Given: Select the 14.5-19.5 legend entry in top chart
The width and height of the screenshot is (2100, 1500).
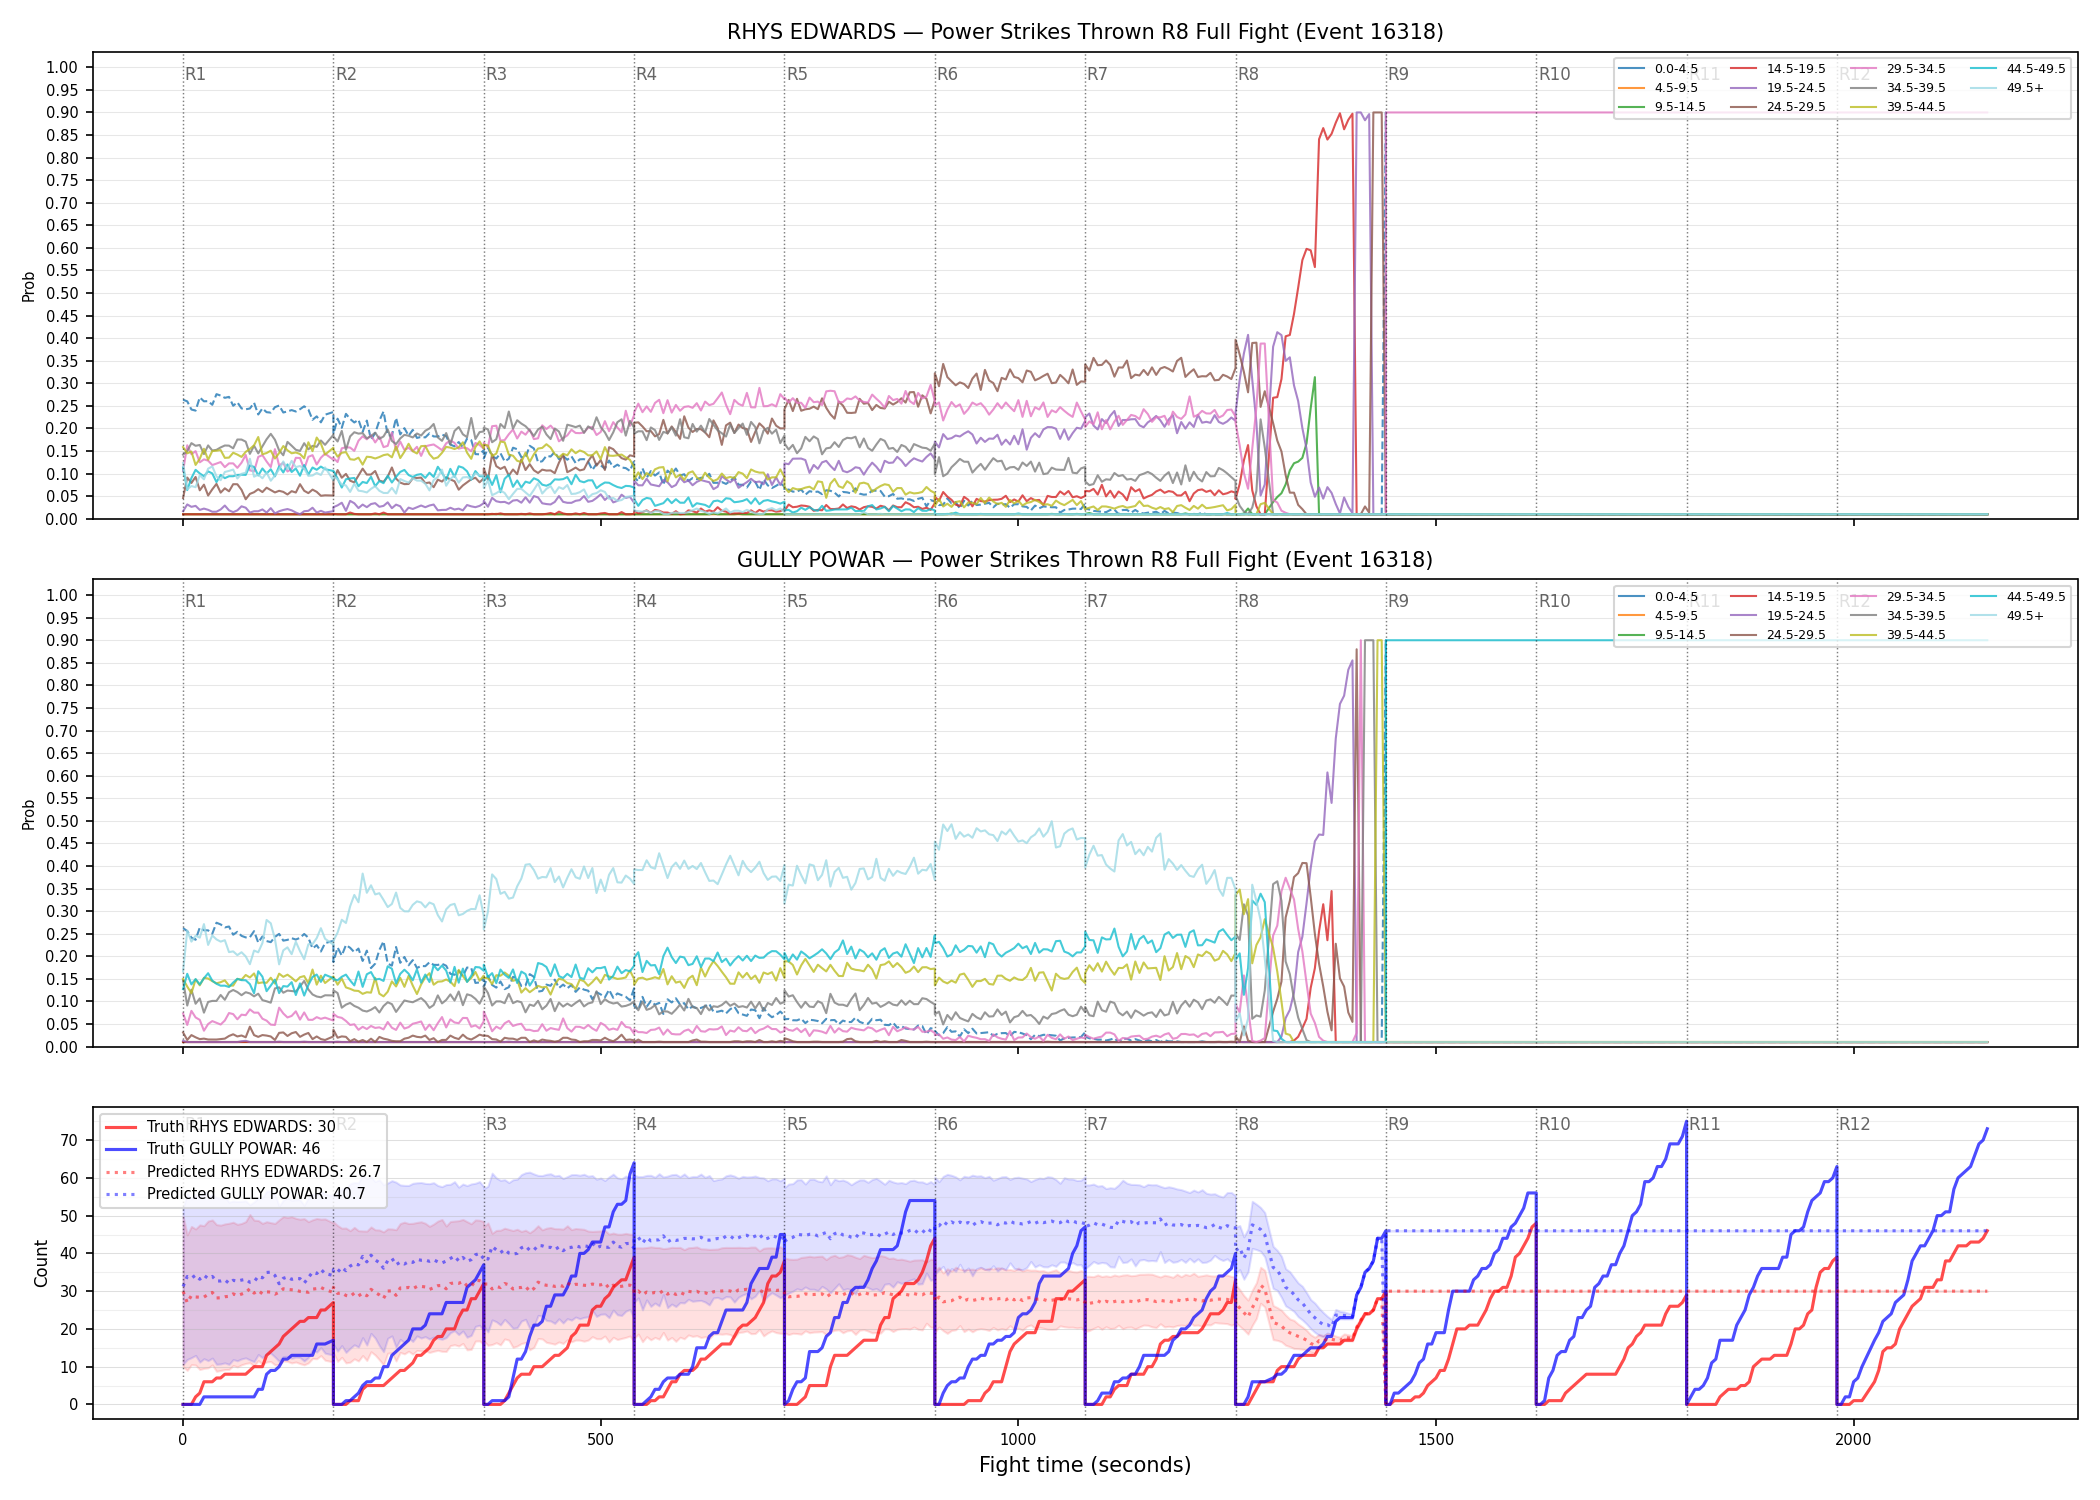Looking at the screenshot, I should point(1778,69).
